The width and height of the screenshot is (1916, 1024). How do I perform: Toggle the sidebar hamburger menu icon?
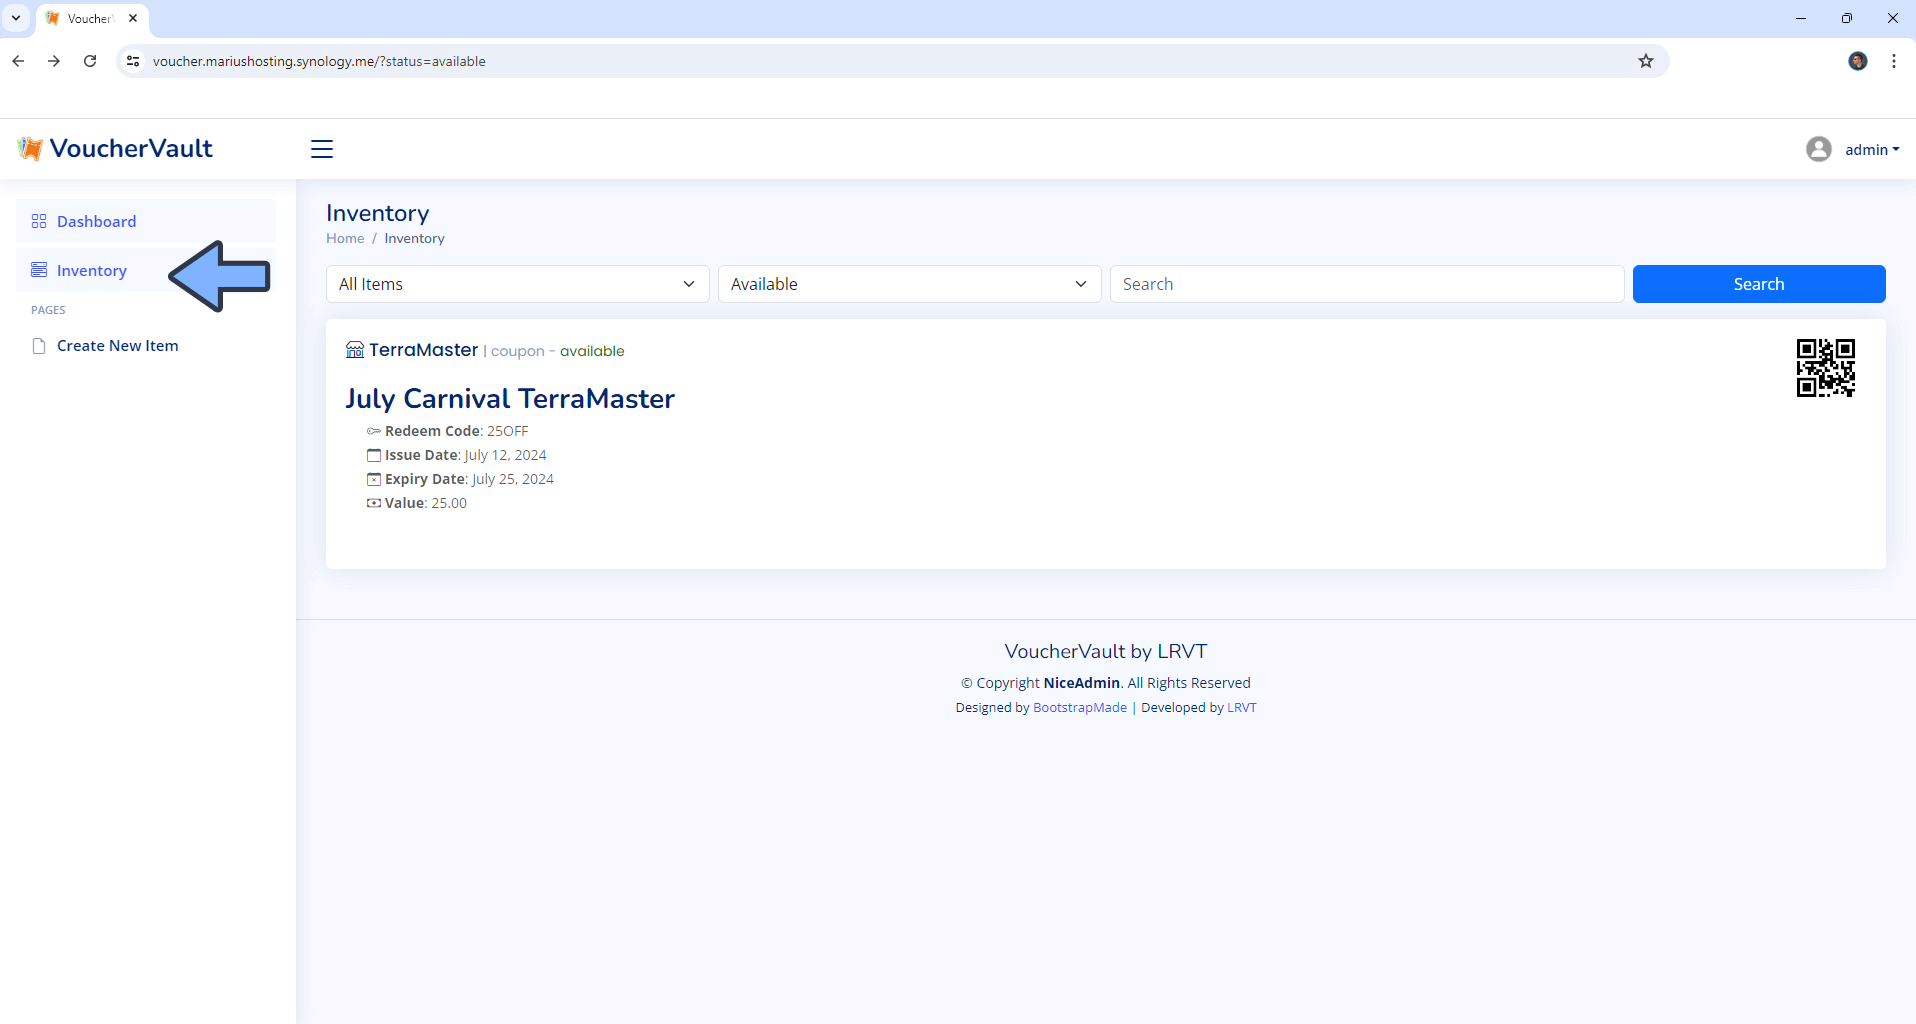click(321, 149)
